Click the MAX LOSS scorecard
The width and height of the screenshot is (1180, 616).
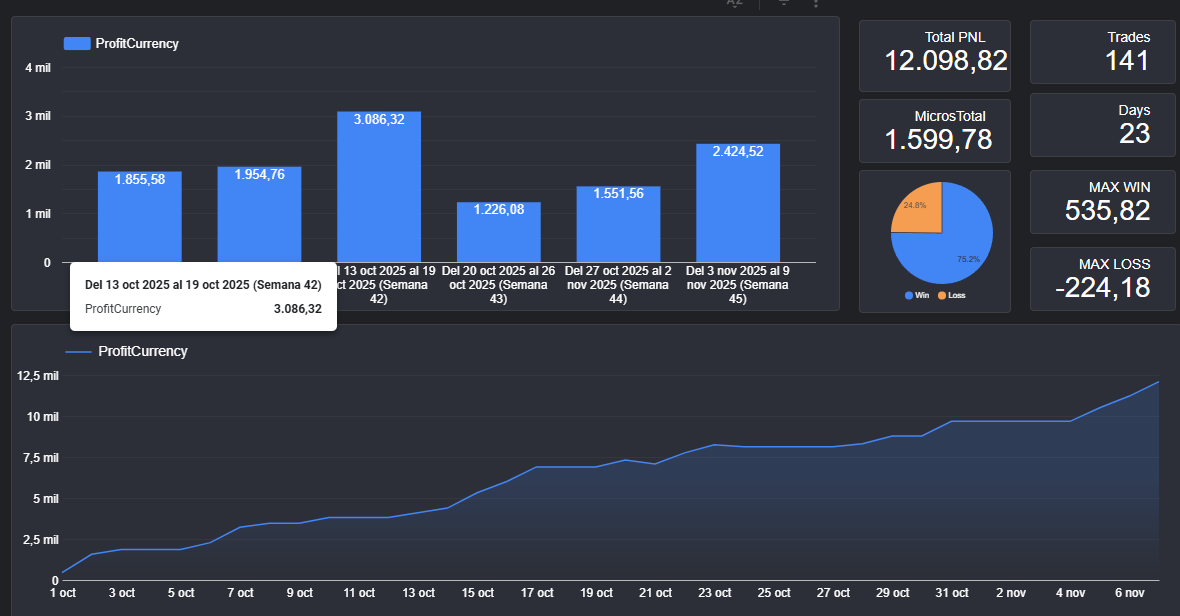(x=1103, y=279)
